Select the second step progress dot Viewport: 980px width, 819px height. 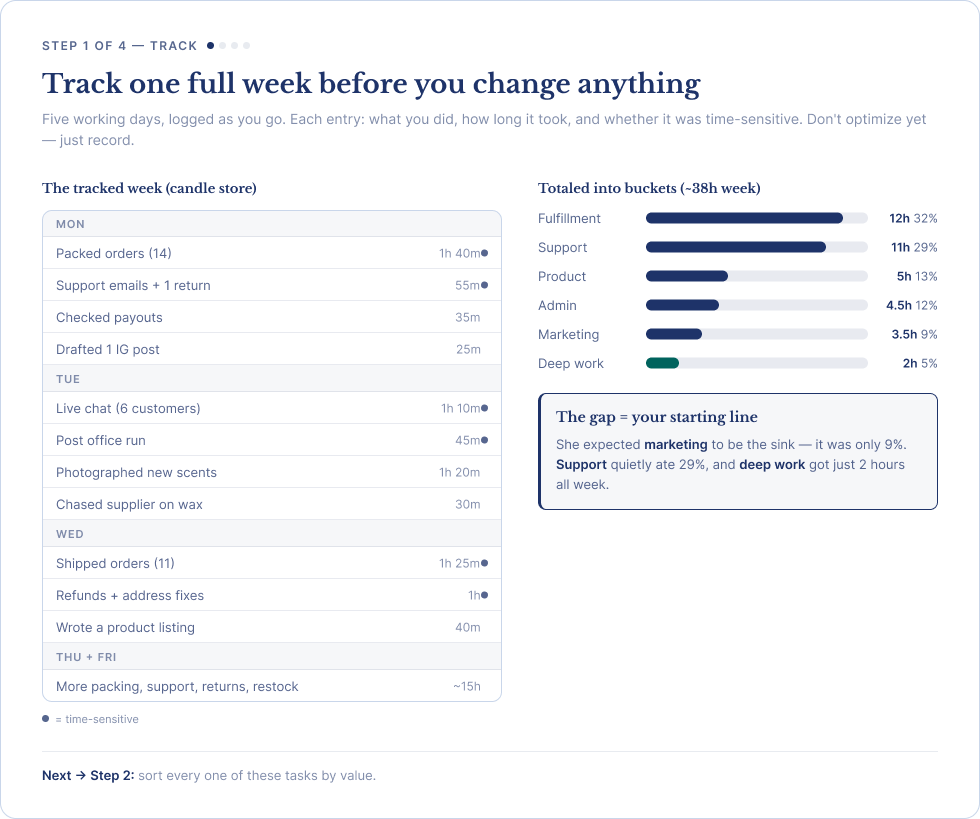tap(222, 46)
